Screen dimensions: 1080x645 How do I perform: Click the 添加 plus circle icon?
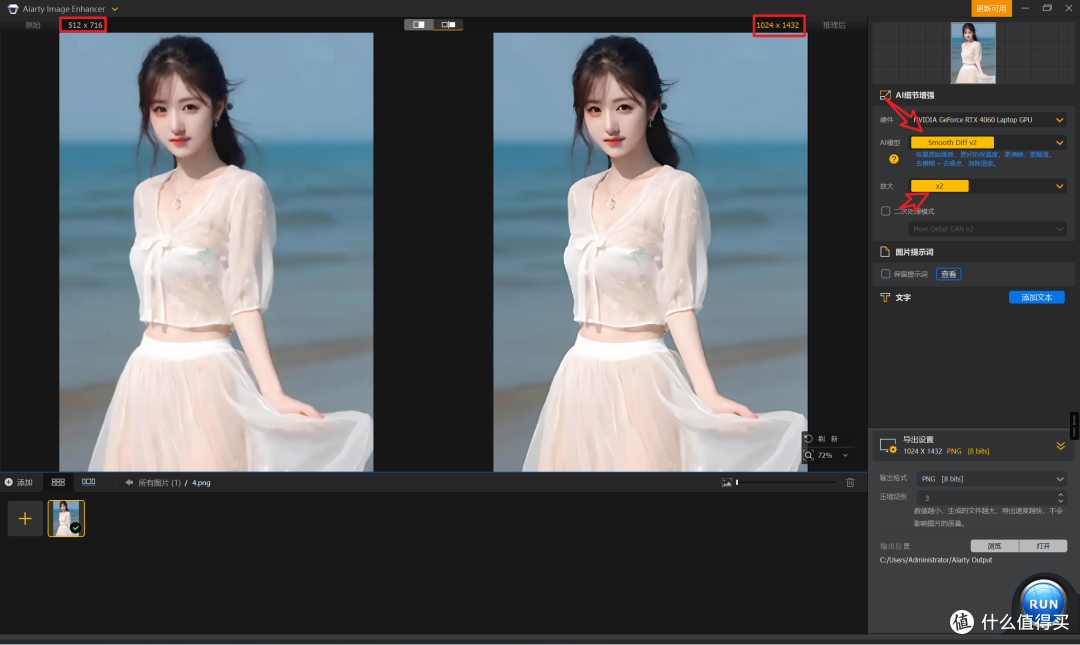coord(9,482)
